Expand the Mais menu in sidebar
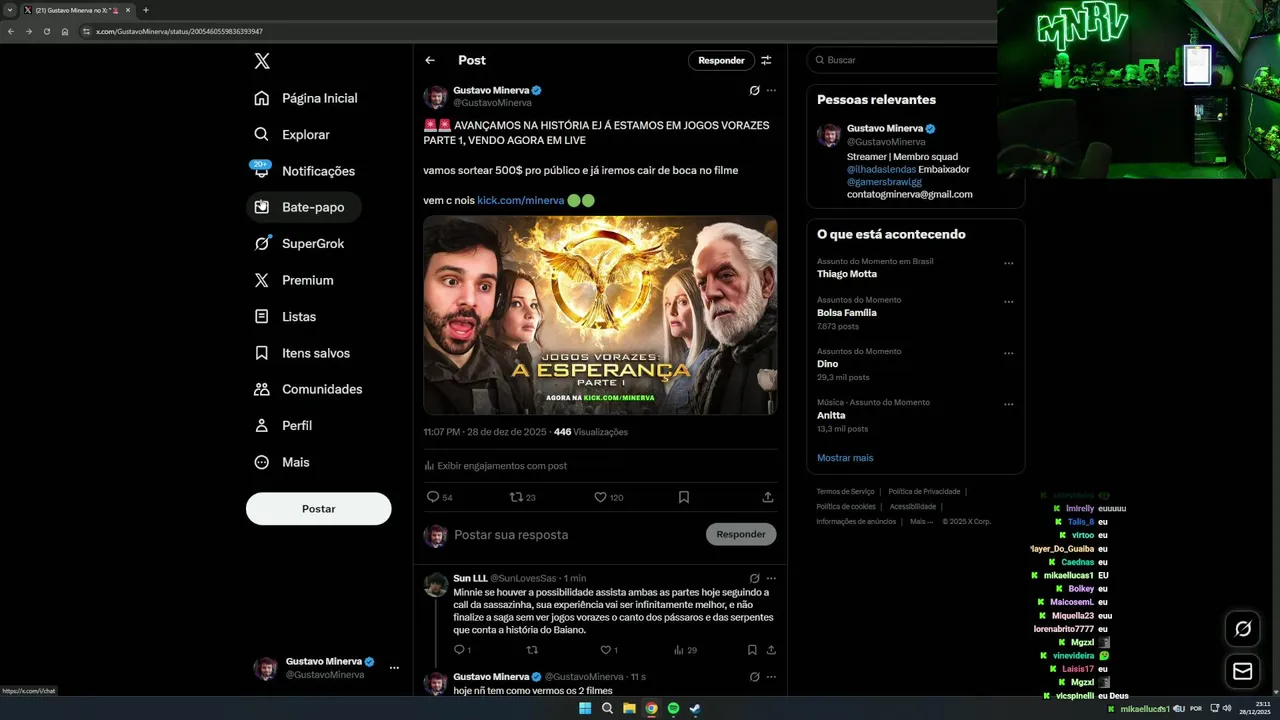The width and height of the screenshot is (1280, 720). point(282,462)
